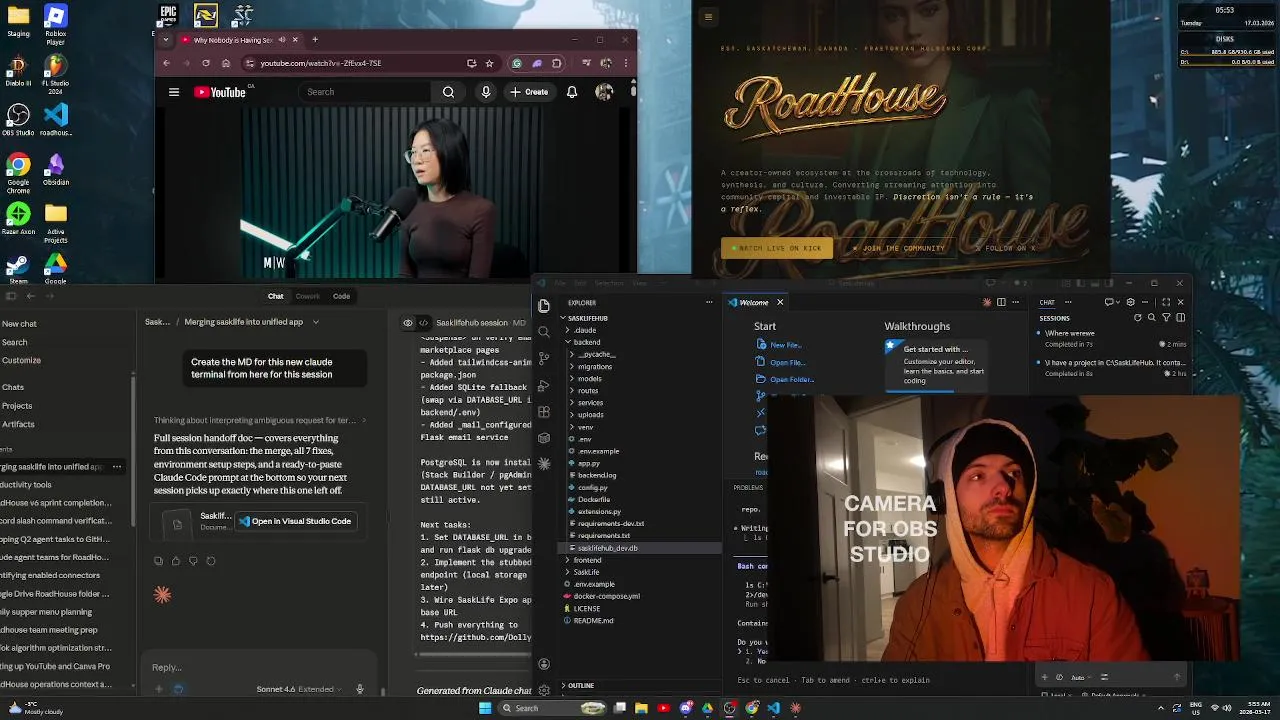Open the Claude icon in the VS Code activity bar

pos(544,464)
